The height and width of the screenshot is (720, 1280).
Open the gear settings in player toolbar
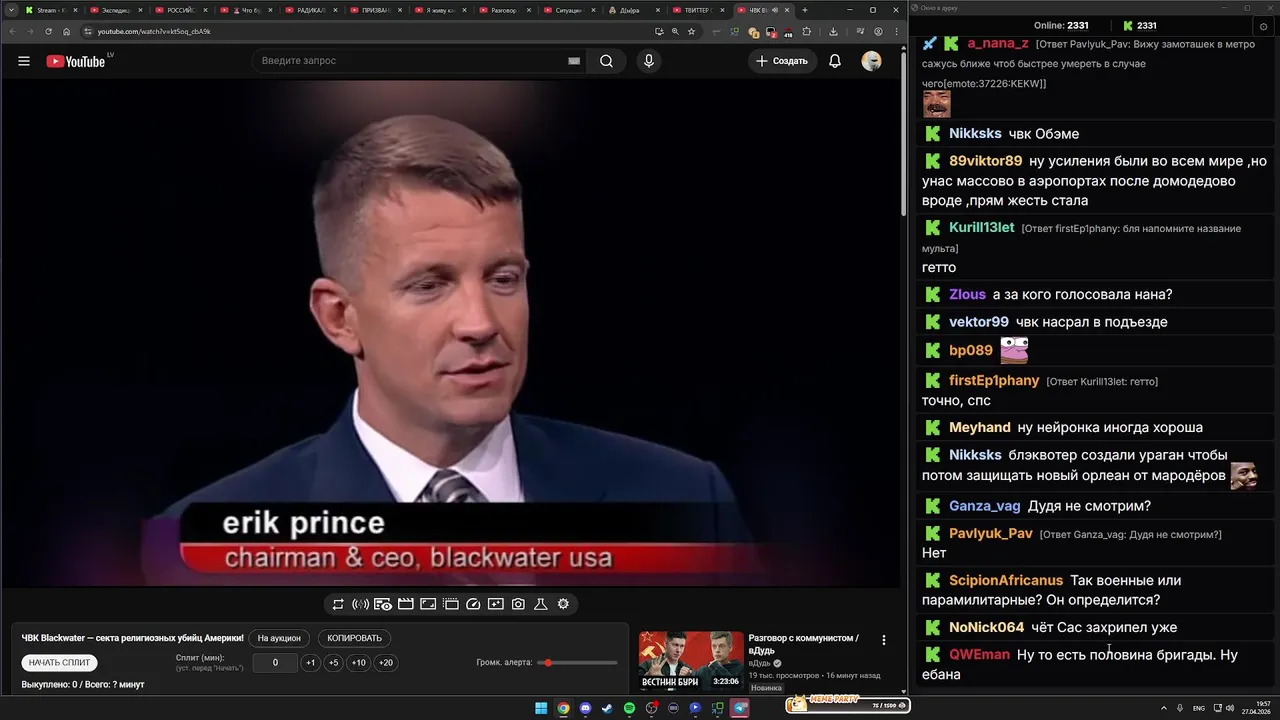(x=563, y=604)
